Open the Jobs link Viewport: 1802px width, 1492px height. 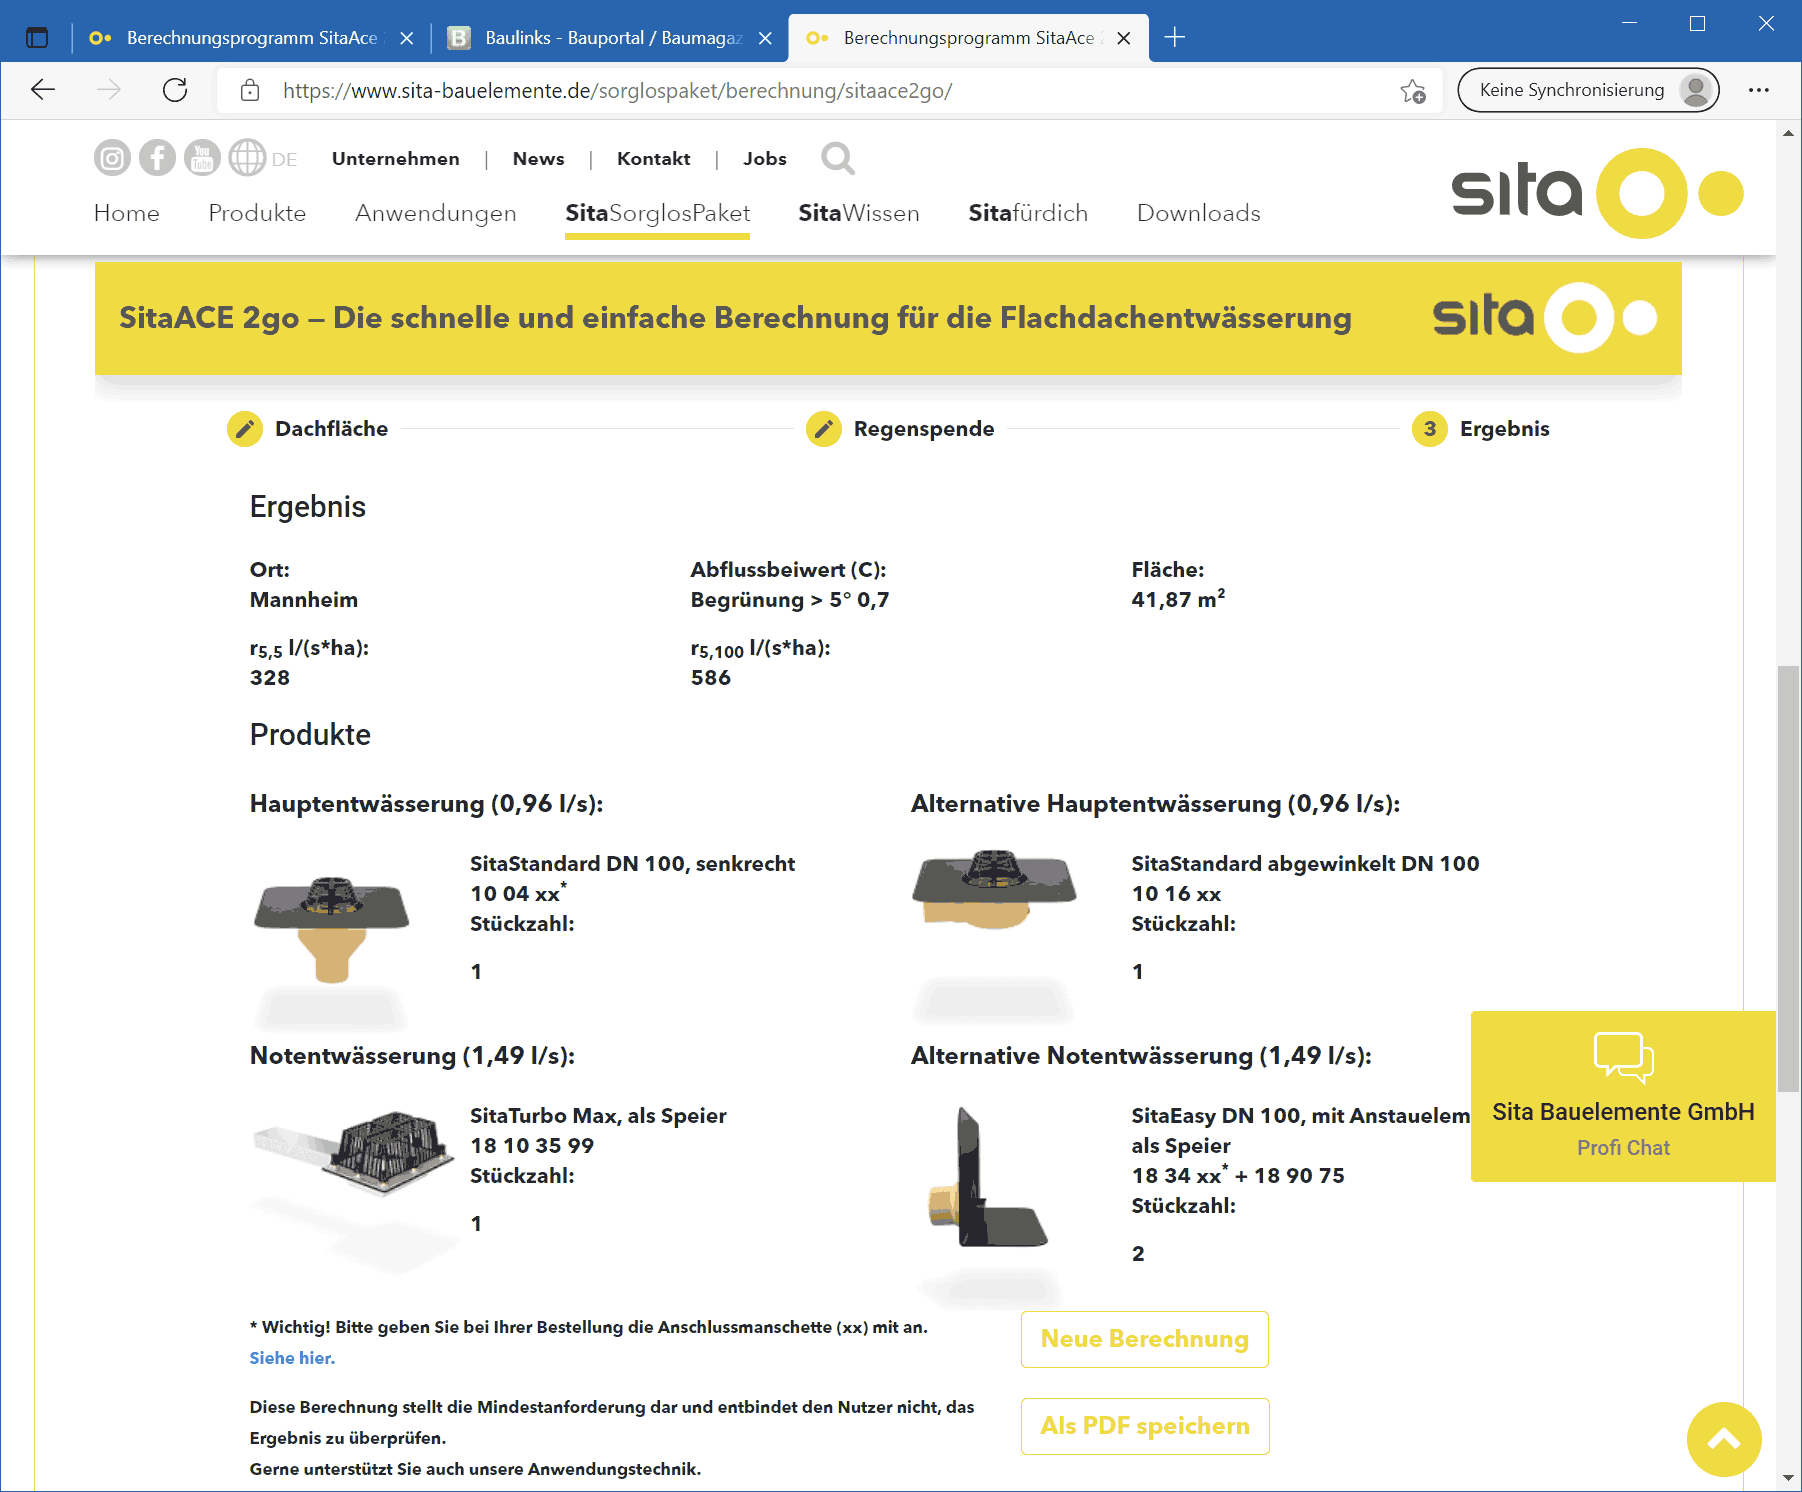click(765, 159)
